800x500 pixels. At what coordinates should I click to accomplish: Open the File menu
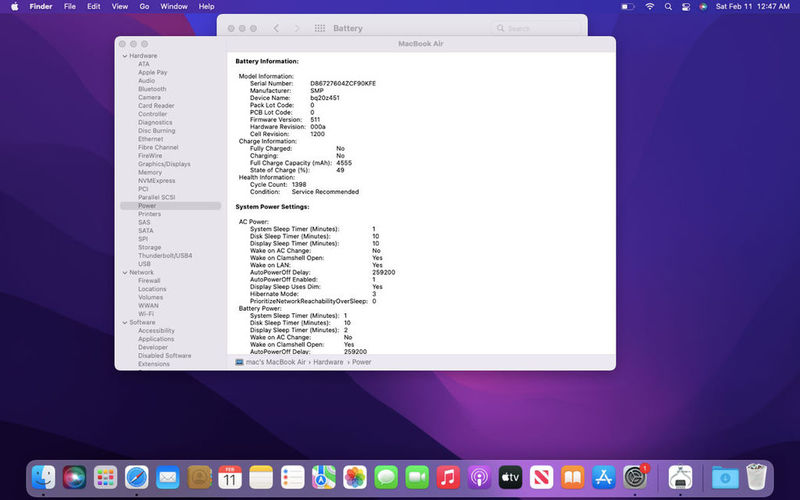pyautogui.click(x=70, y=7)
